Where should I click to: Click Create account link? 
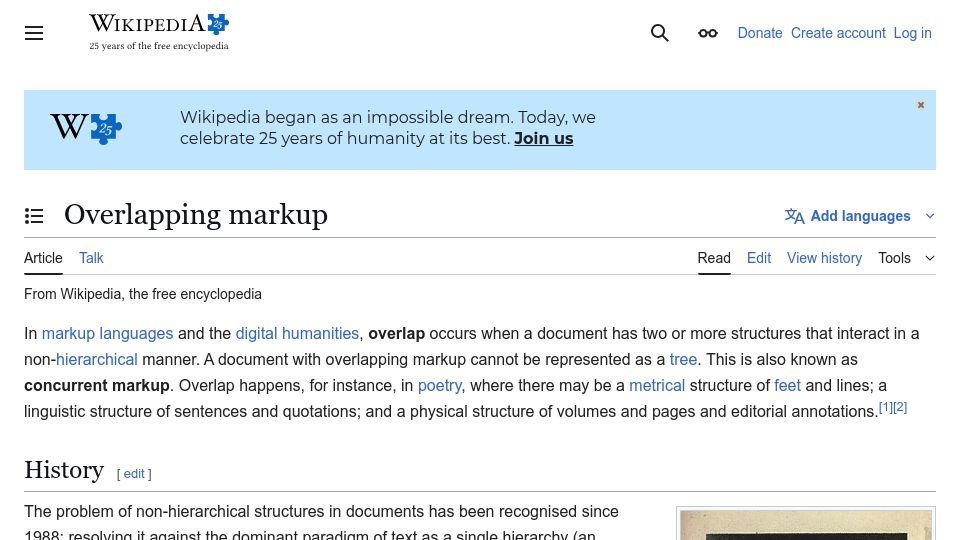[x=838, y=33]
